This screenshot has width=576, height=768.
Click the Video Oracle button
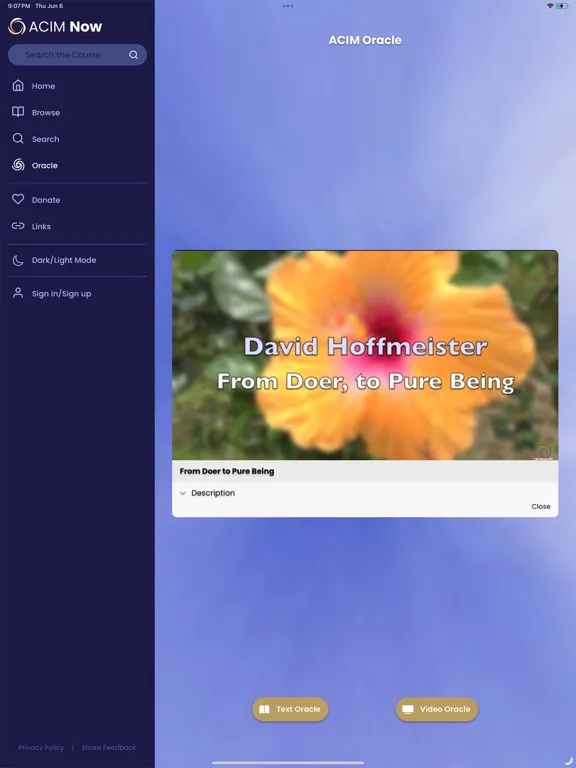(x=437, y=709)
